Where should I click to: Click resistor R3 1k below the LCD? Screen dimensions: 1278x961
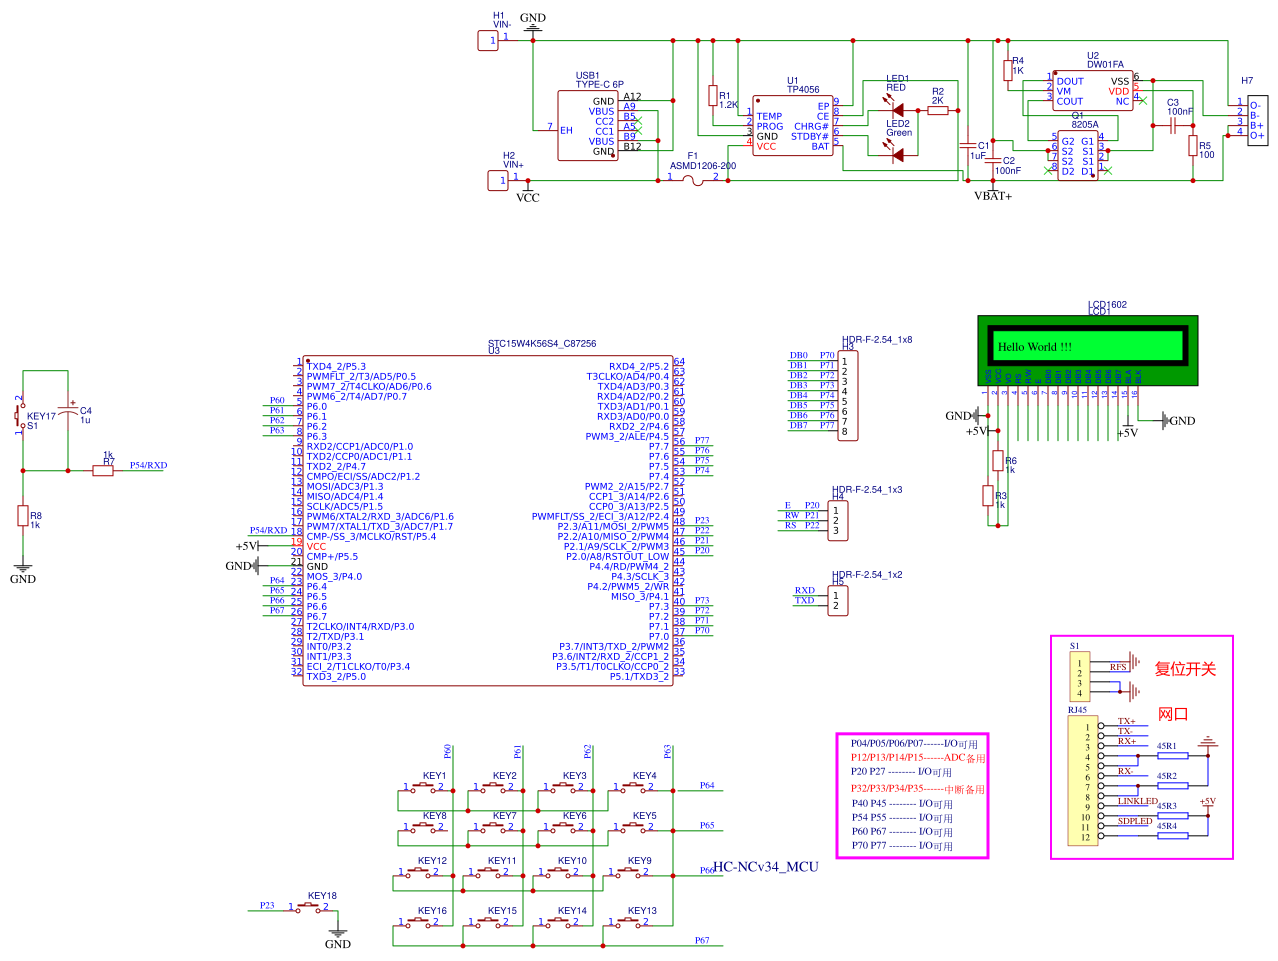(987, 495)
